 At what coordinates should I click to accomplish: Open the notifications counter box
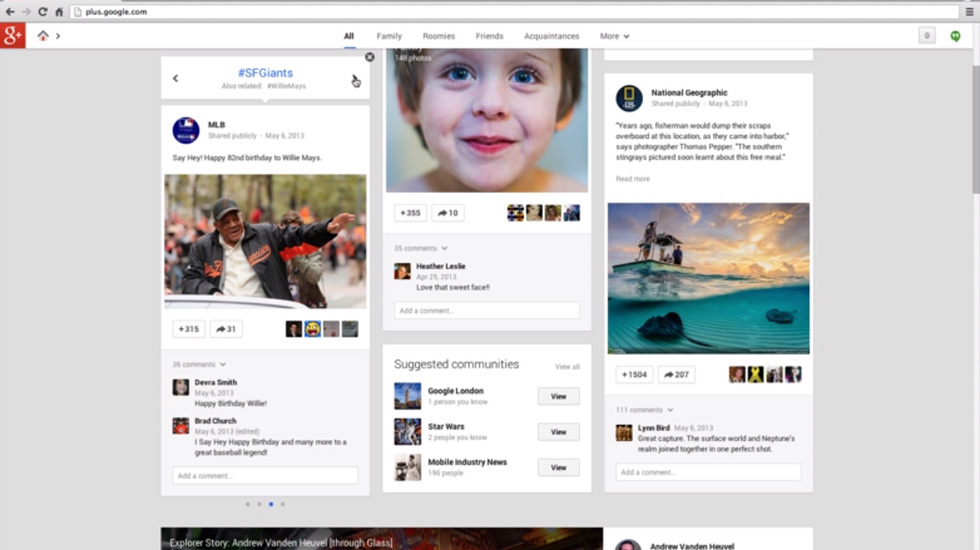927,36
